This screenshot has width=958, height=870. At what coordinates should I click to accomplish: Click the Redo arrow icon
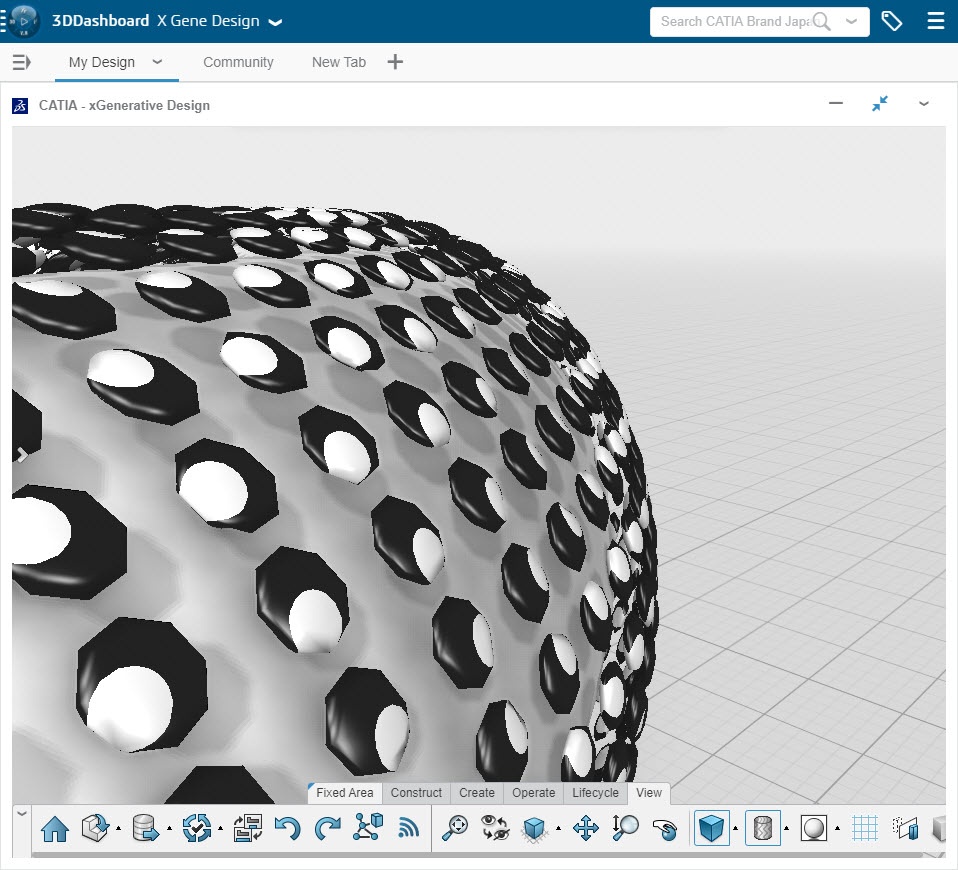(x=327, y=828)
